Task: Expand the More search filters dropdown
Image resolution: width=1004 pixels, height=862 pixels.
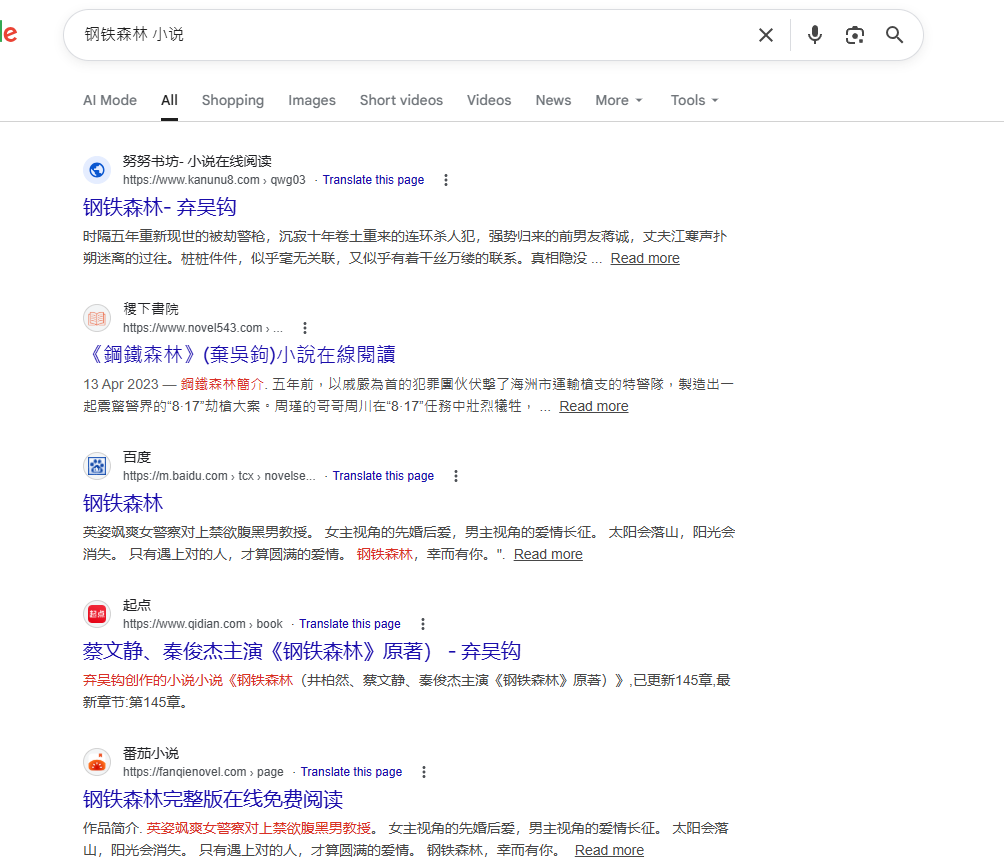Action: [619, 100]
